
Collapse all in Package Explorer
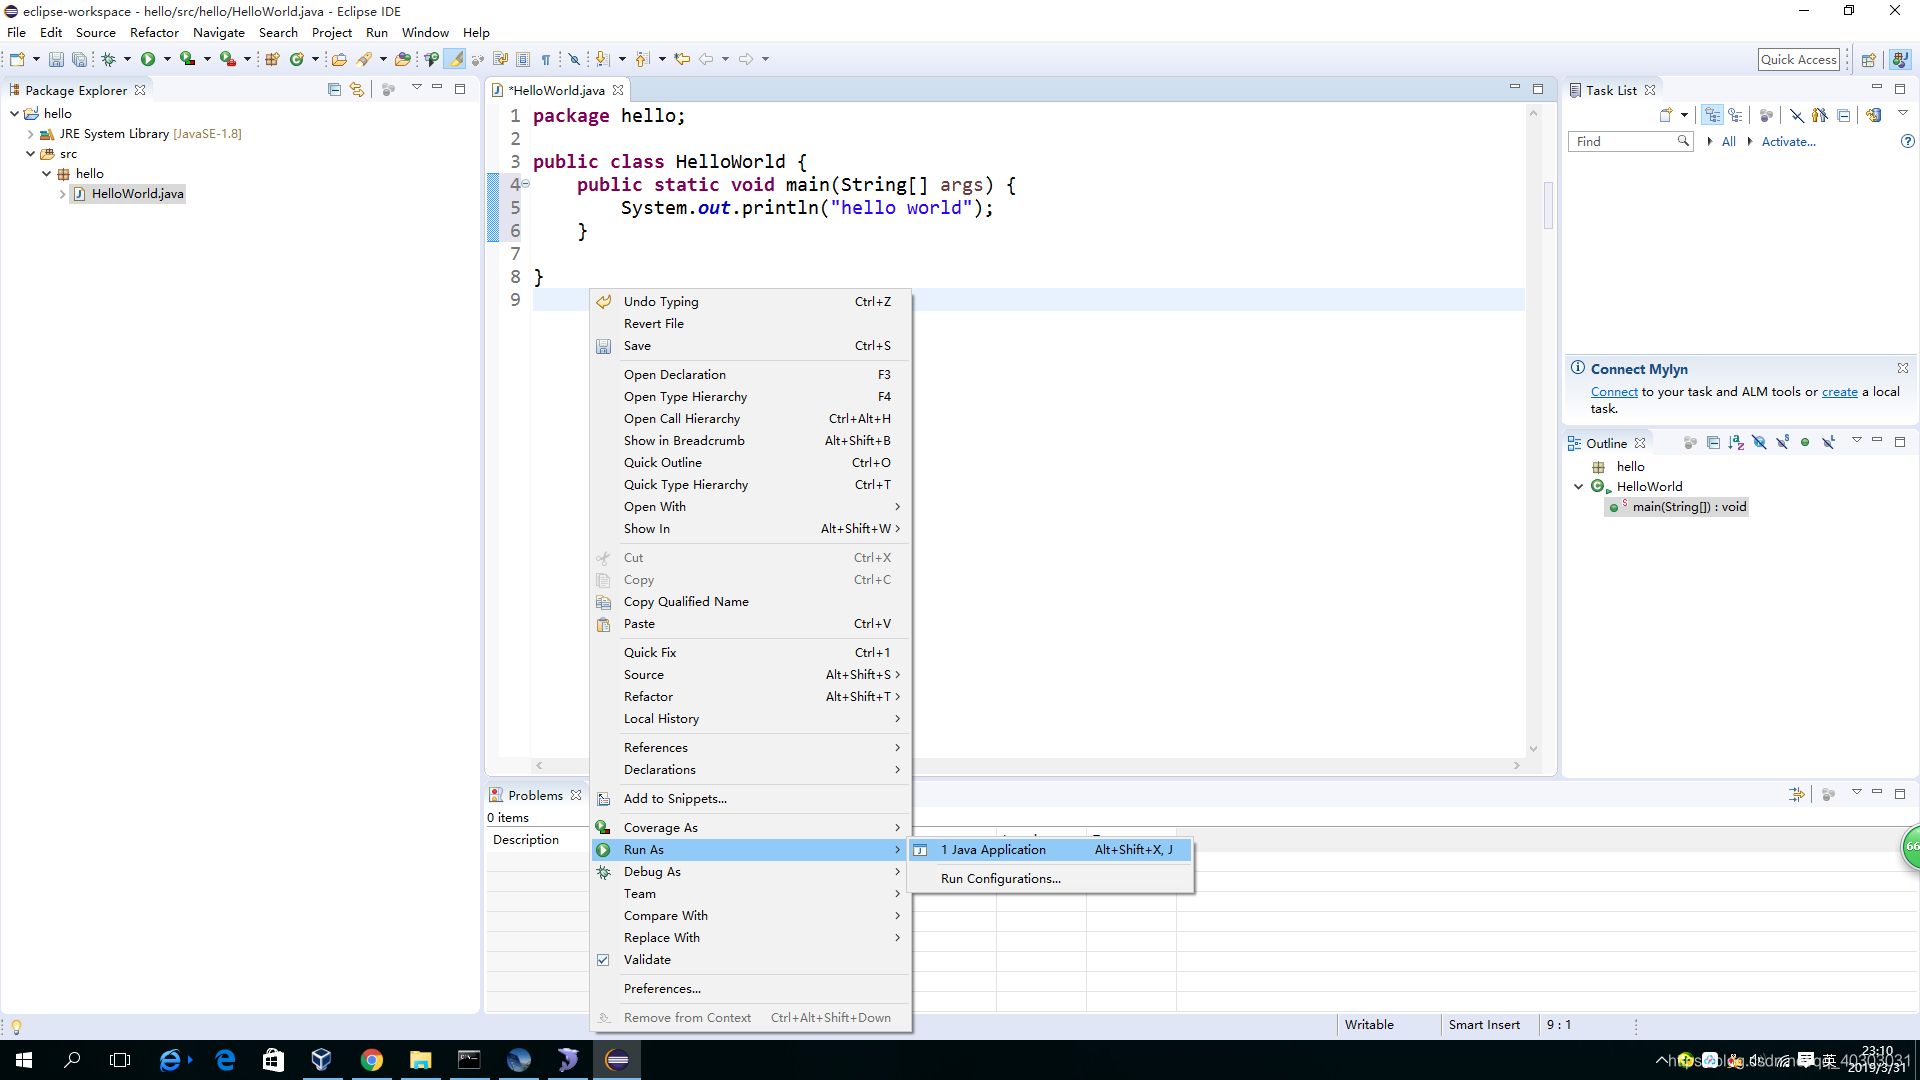(x=334, y=89)
